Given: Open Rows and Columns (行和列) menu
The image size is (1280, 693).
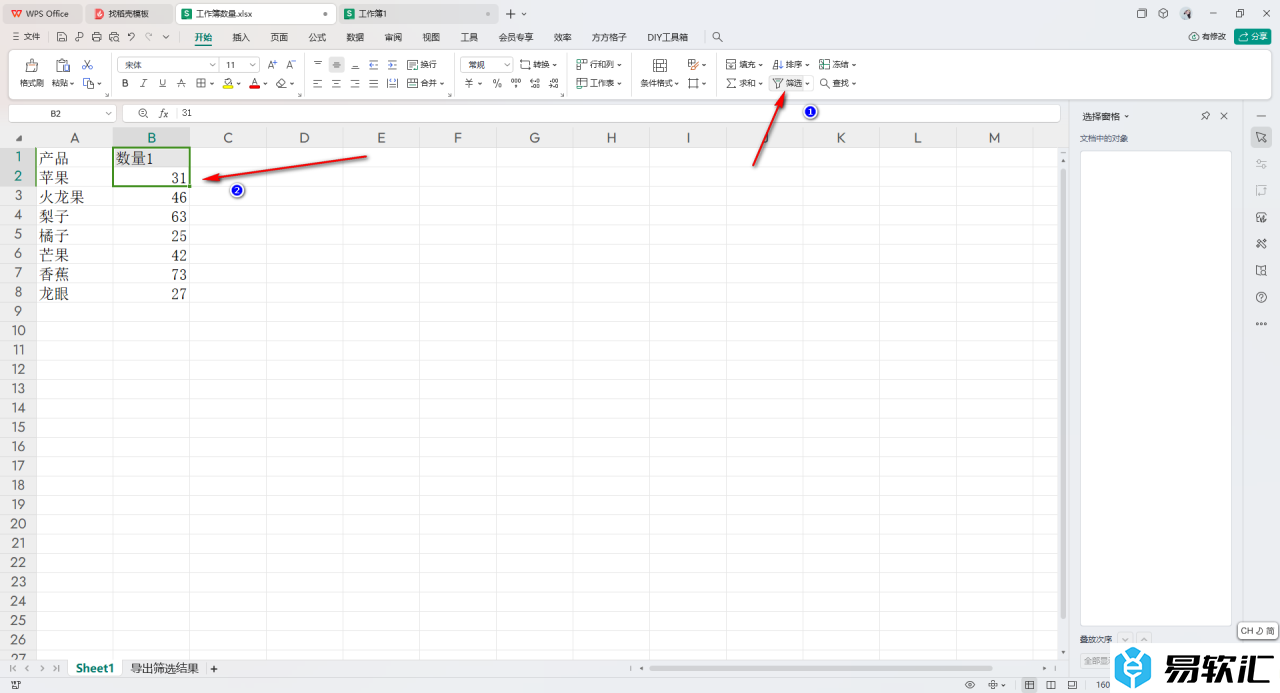Looking at the screenshot, I should [599, 64].
